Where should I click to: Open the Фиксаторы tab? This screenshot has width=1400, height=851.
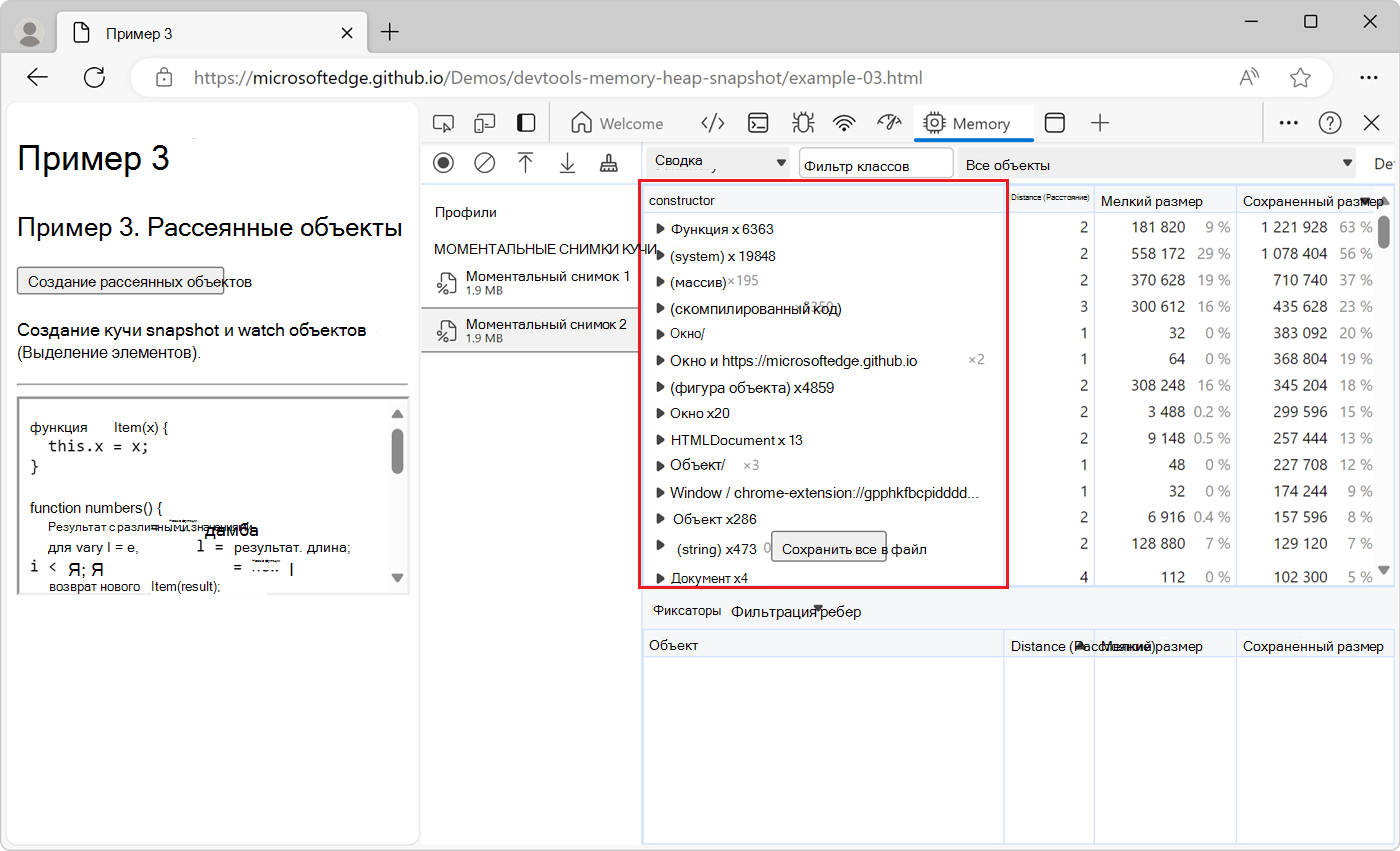686,610
